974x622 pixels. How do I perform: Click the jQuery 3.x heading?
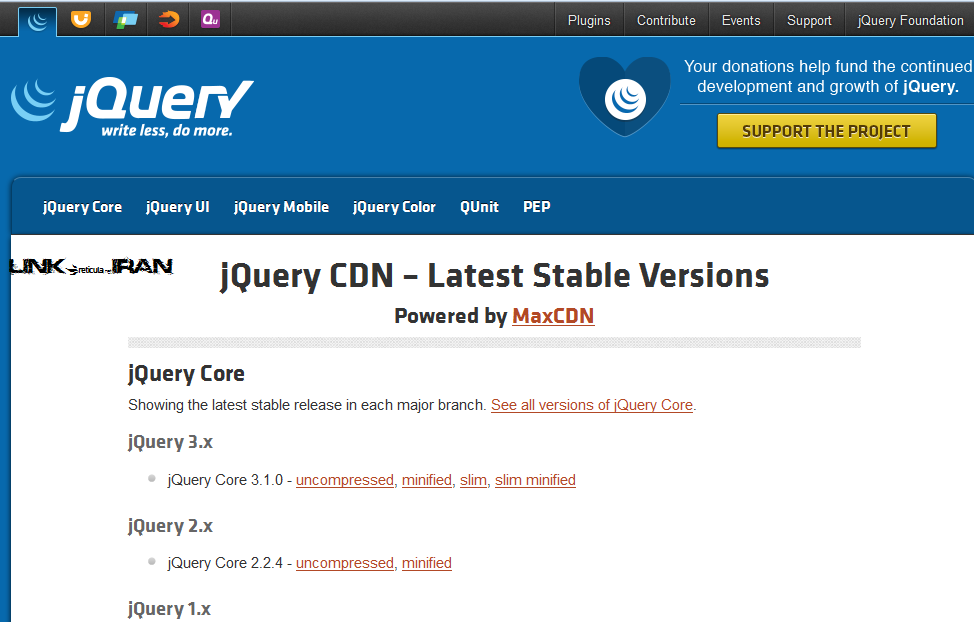pos(170,442)
